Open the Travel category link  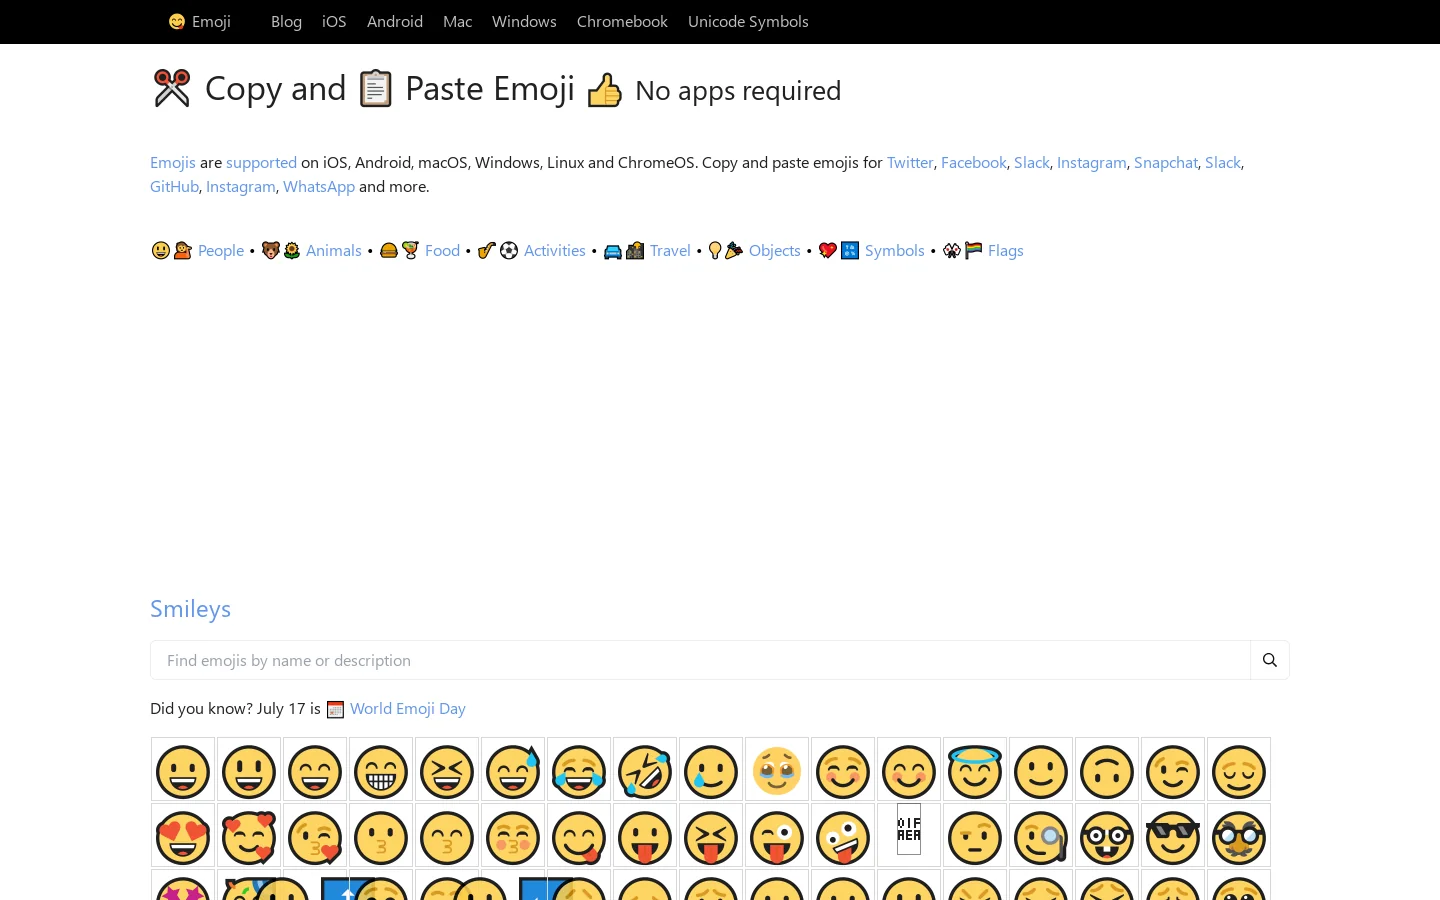coord(670,250)
